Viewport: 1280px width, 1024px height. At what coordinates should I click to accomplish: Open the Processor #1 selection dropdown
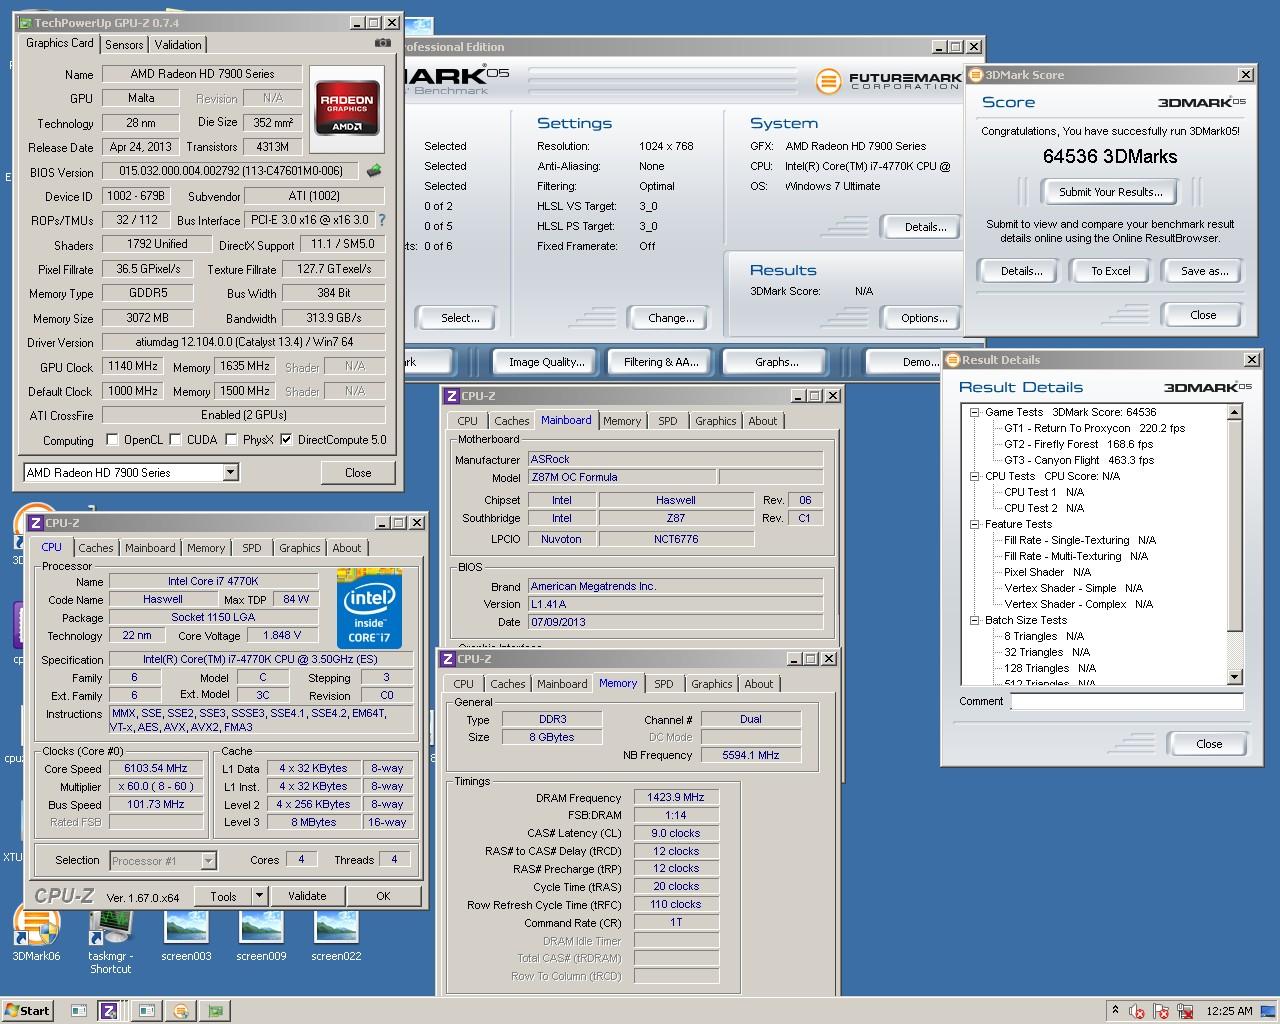[x=208, y=861]
